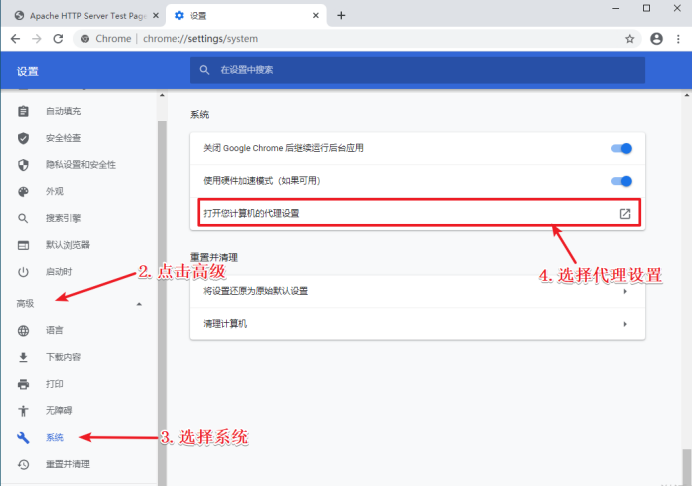Click the 在设置中搜索 search field

tap(417, 70)
